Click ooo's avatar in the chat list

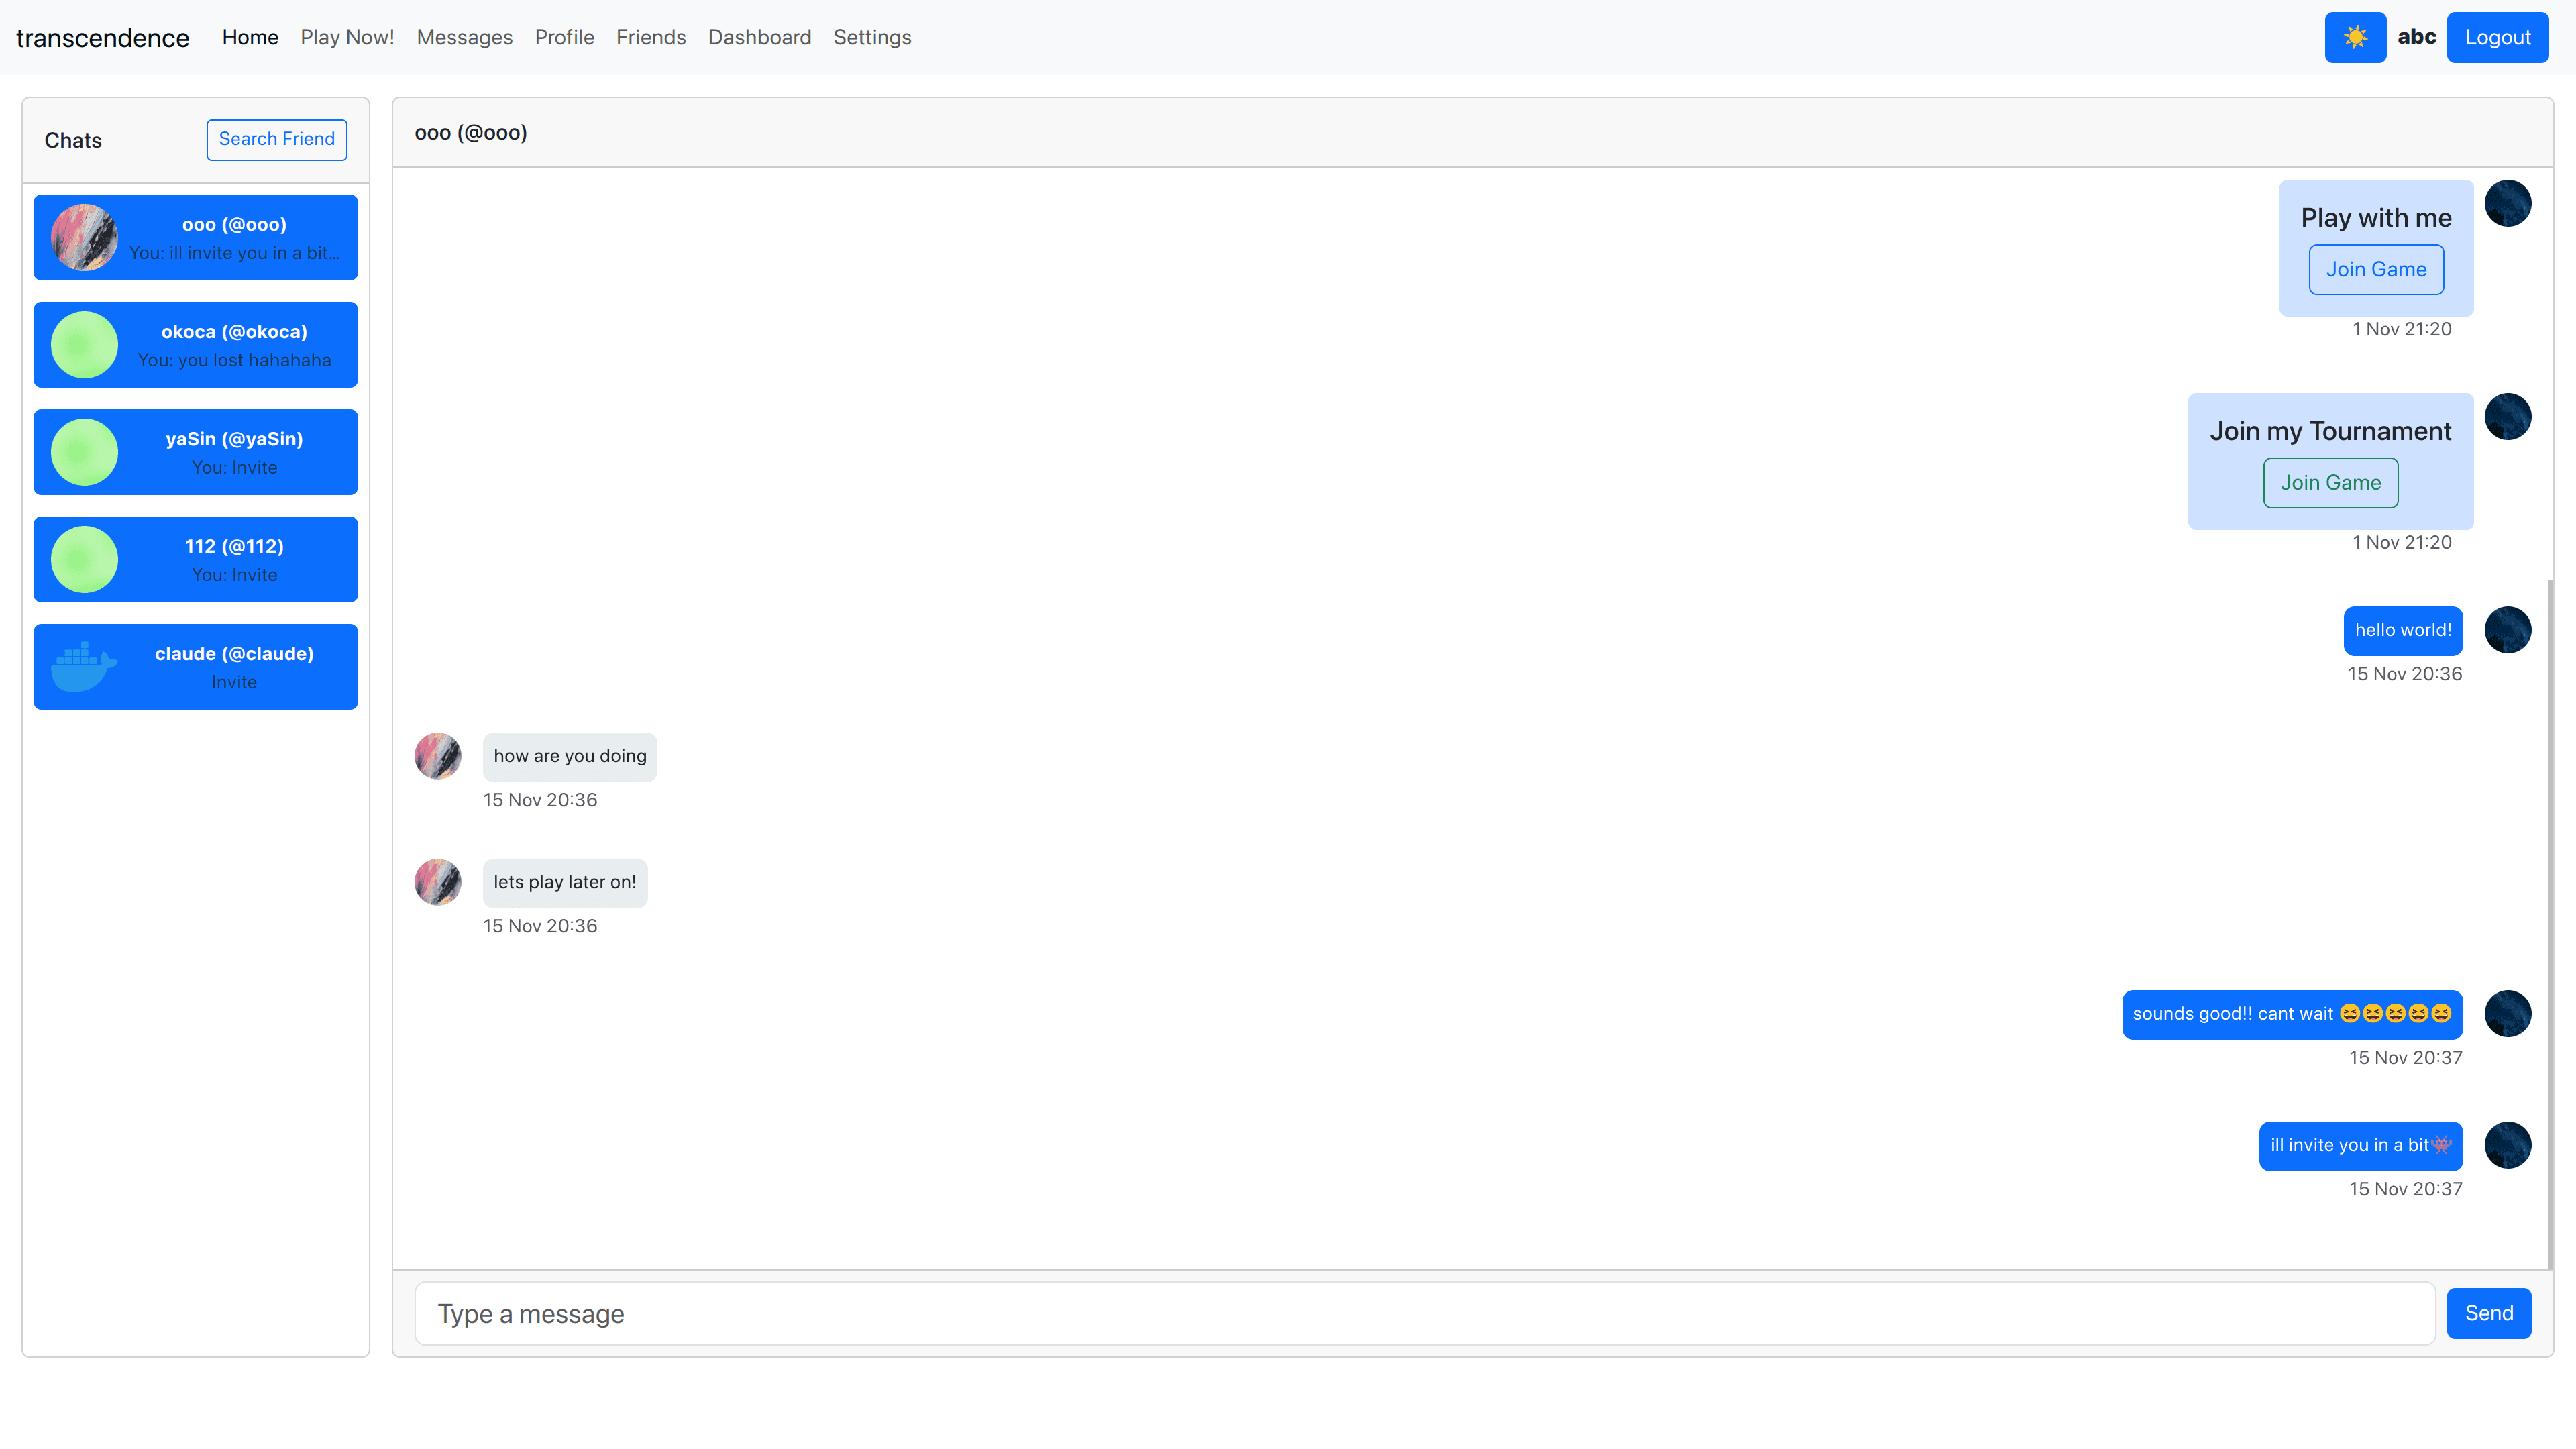(x=84, y=238)
